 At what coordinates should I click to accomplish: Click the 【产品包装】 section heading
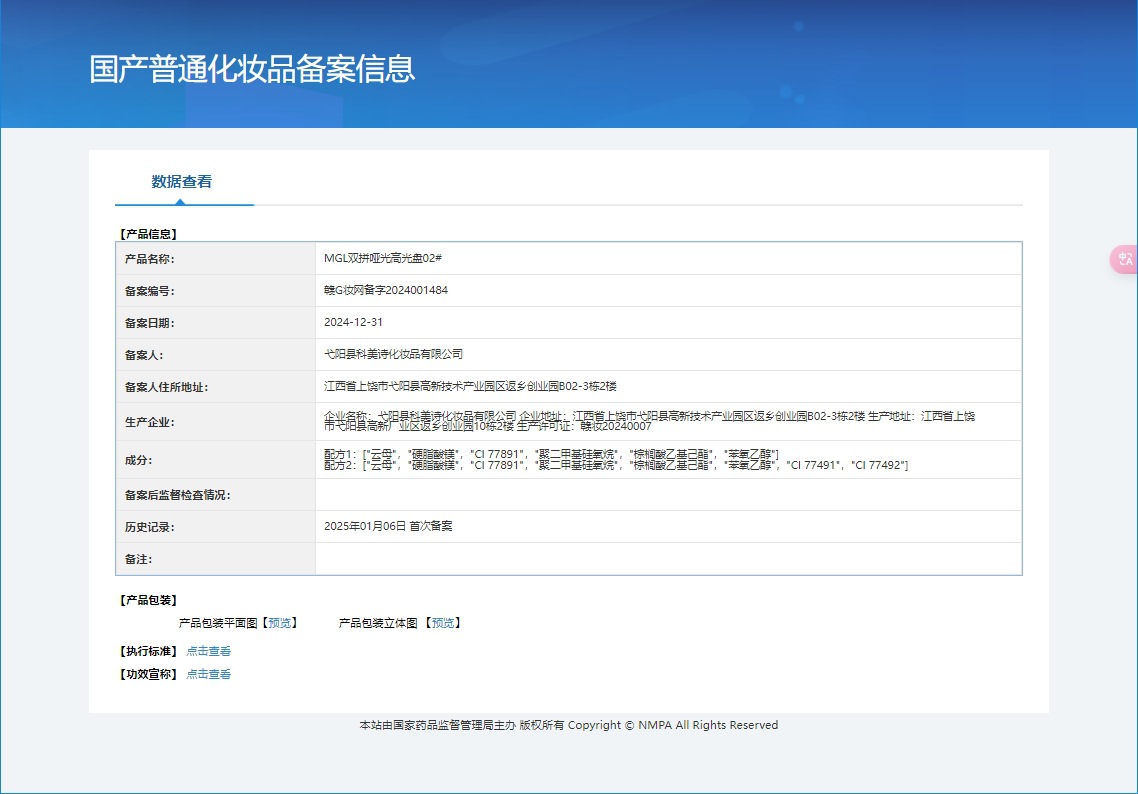(148, 600)
